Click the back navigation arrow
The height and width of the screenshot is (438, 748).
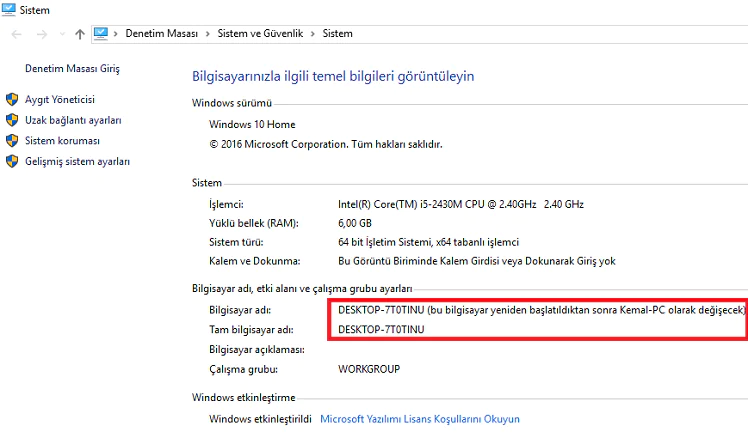pyautogui.click(x=16, y=33)
